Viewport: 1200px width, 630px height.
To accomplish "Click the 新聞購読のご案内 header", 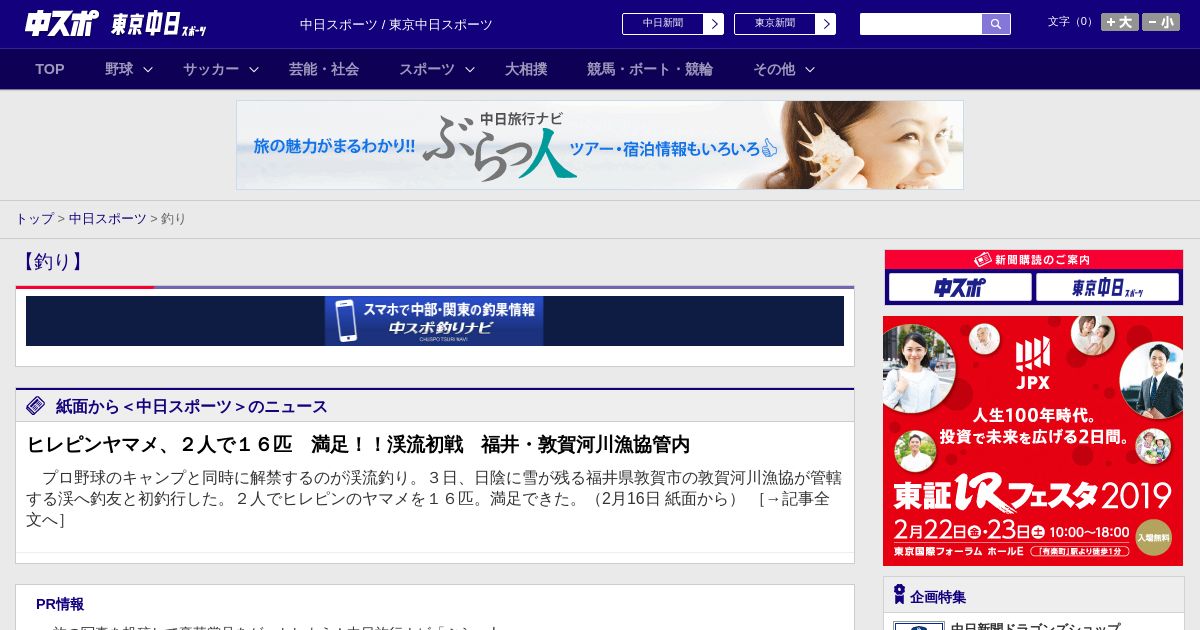I will [1033, 259].
